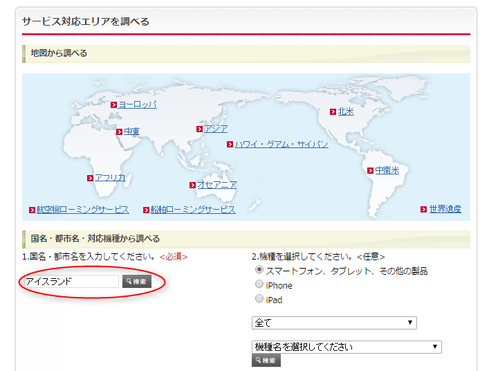
Task: Click the country name input field with アイスランド
Action: [x=71, y=282]
